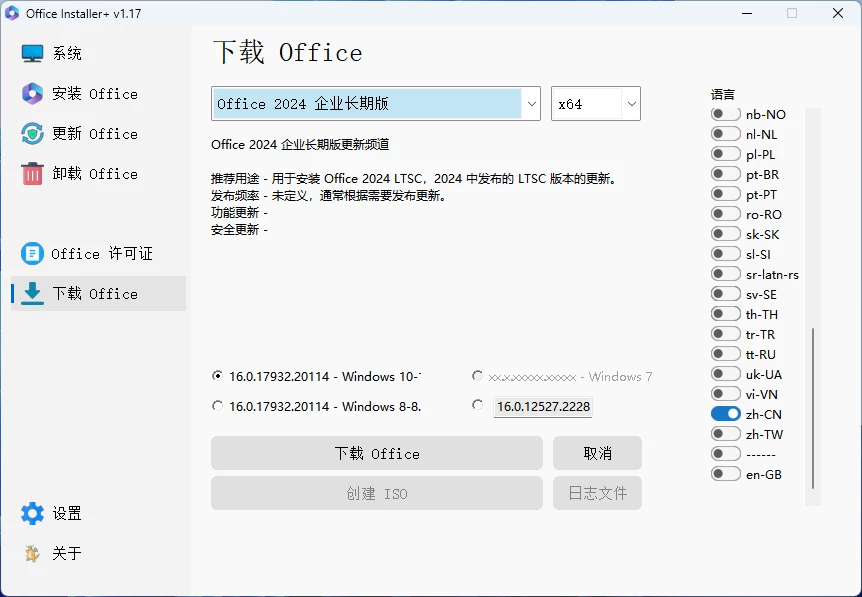Switch to the Office 许可证 page label
This screenshot has height=597, width=862.
(102, 254)
